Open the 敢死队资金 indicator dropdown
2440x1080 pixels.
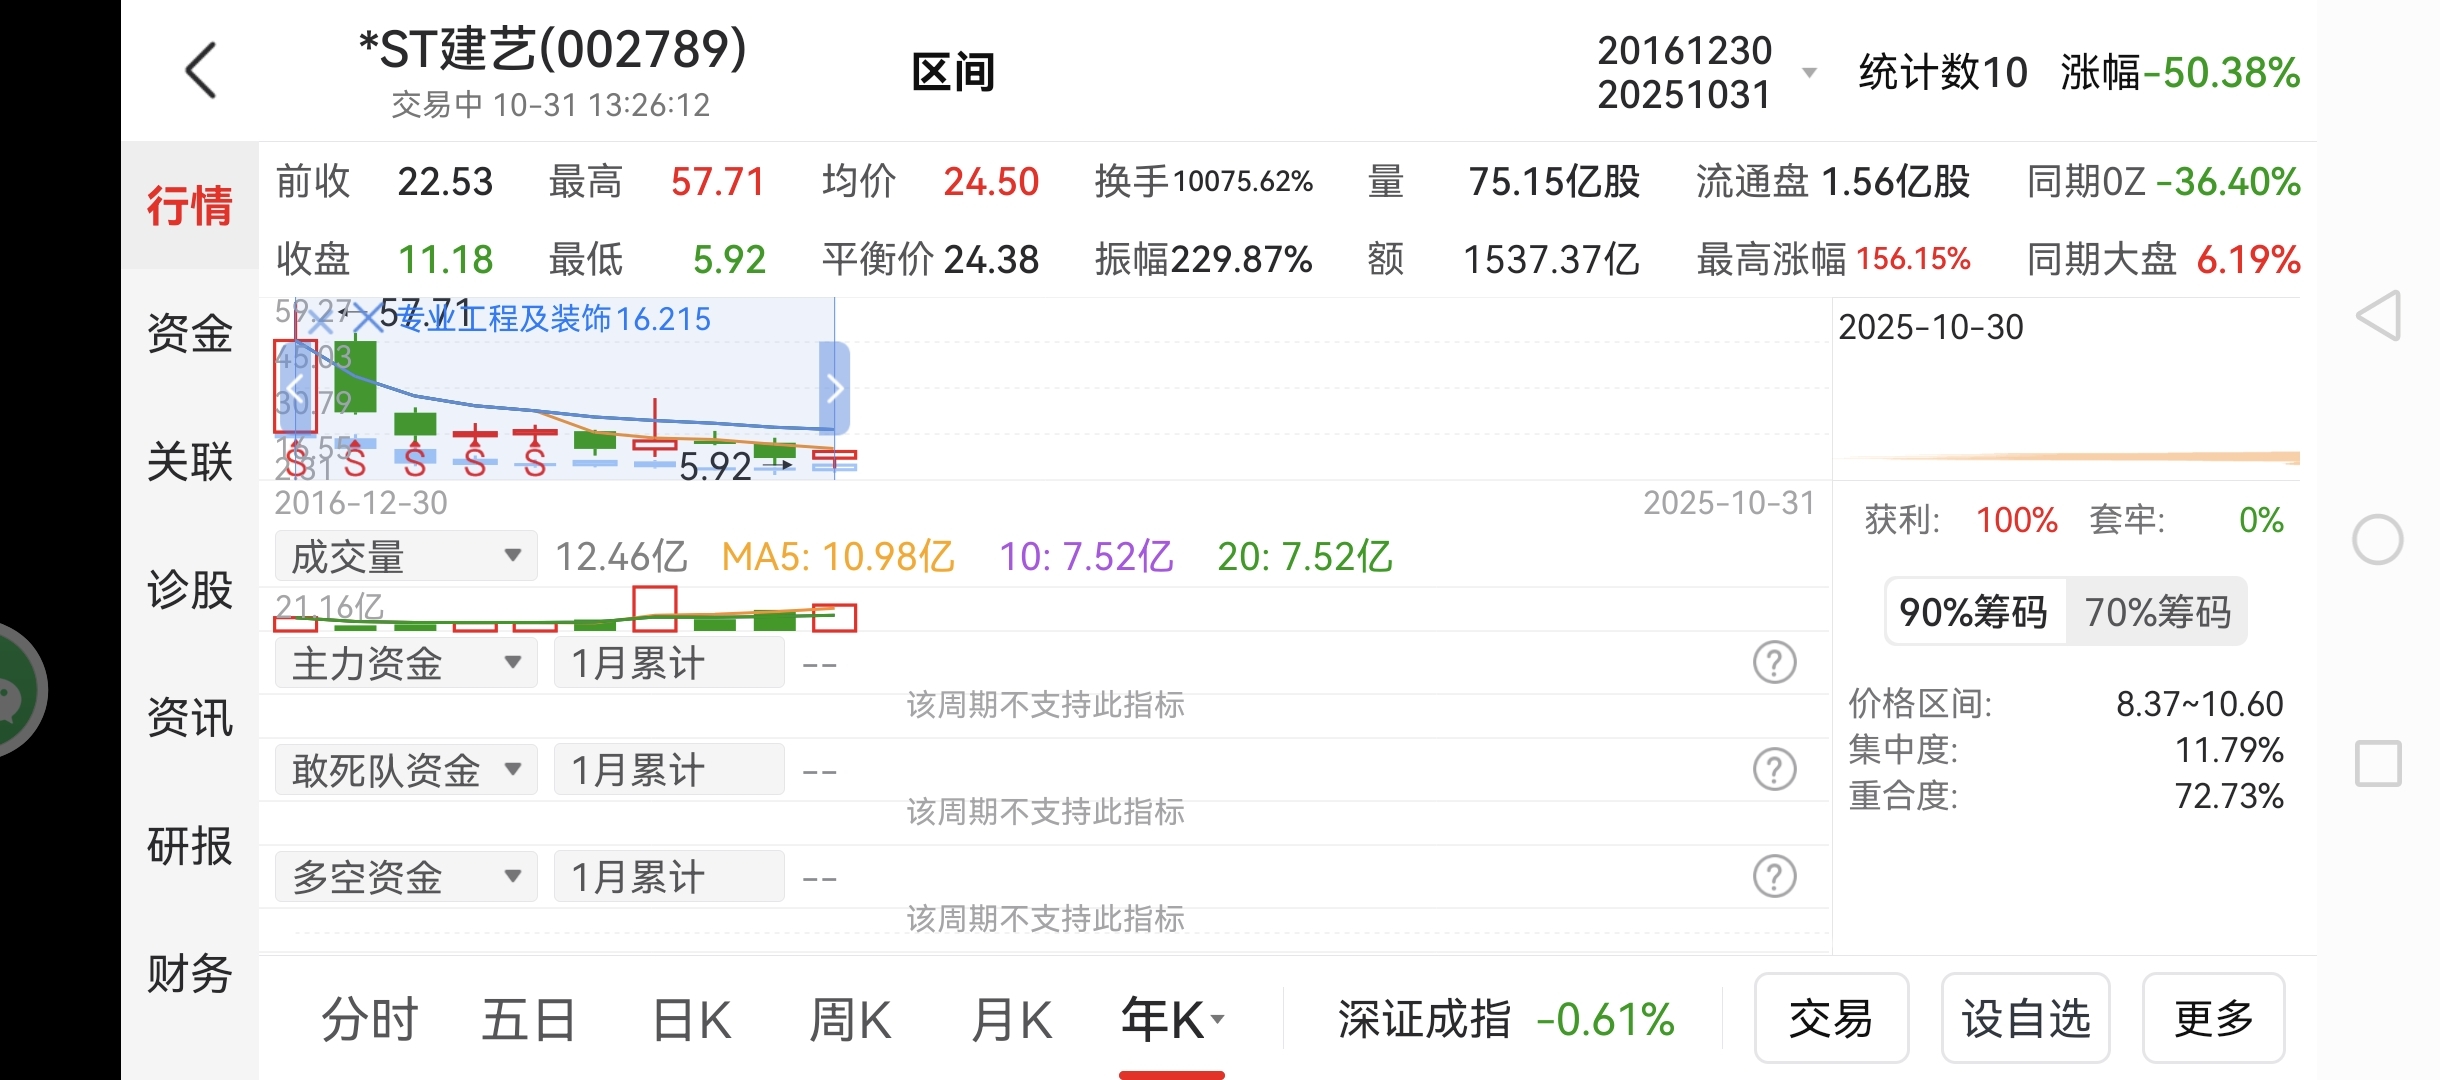pos(405,770)
